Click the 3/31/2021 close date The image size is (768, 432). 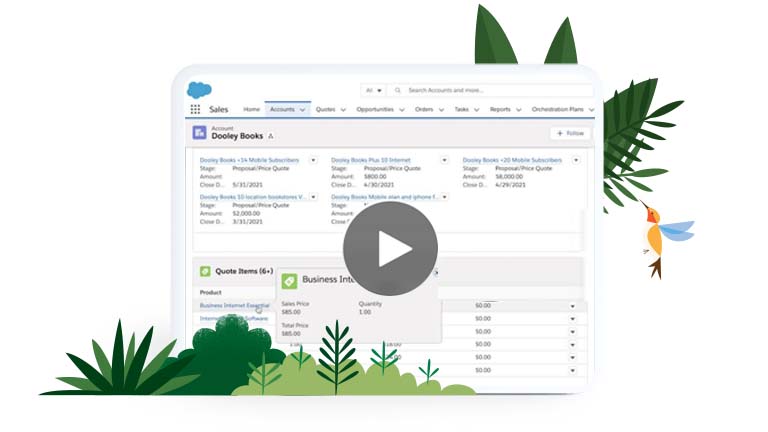(247, 222)
